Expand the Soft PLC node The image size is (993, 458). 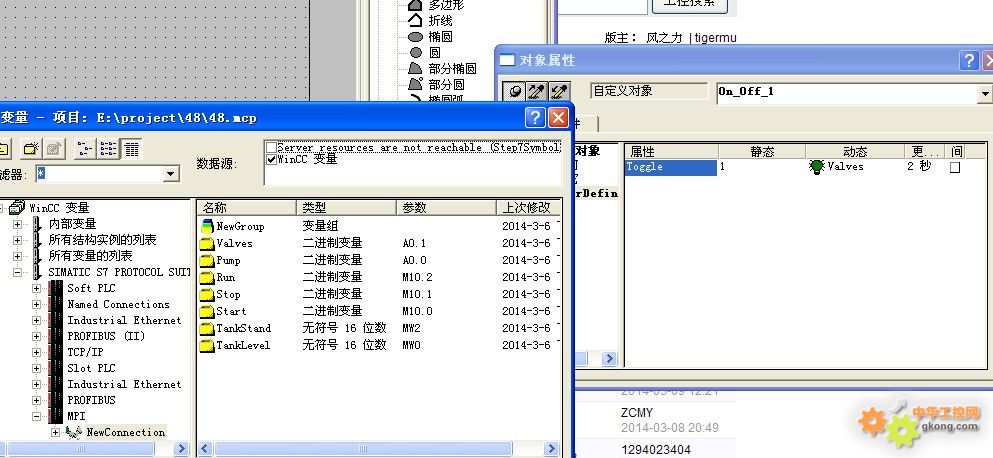(36, 288)
